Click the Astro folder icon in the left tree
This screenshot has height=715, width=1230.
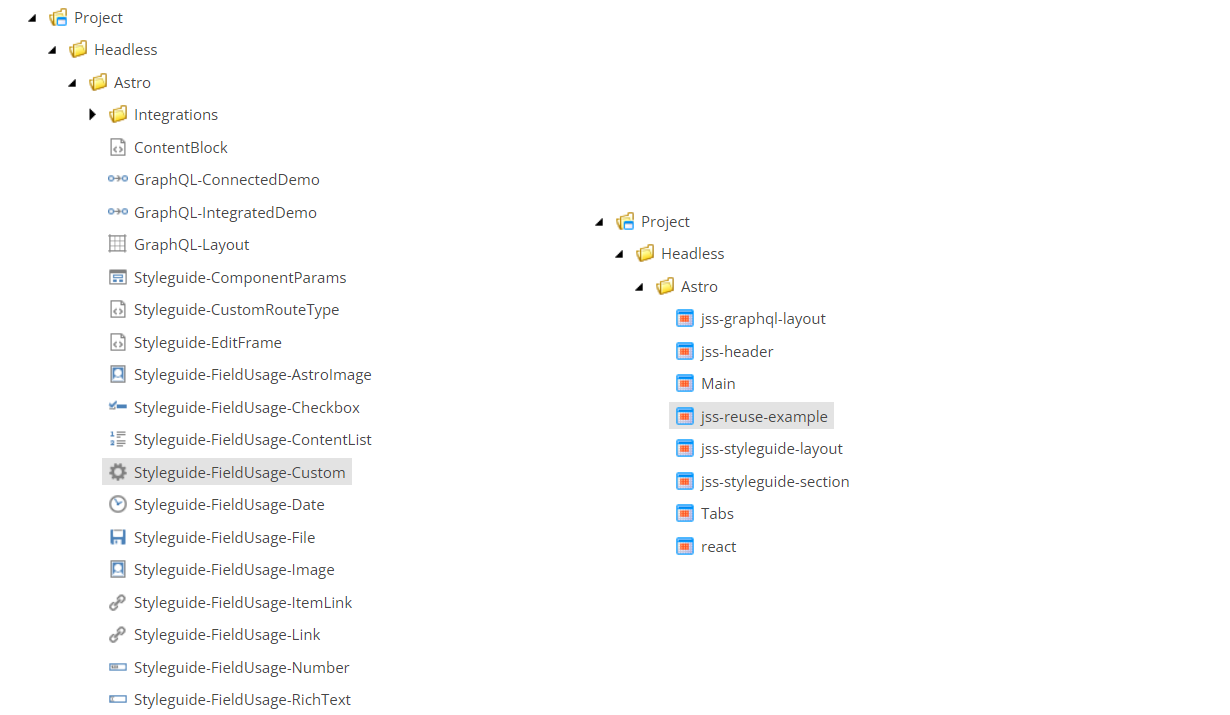coord(97,82)
